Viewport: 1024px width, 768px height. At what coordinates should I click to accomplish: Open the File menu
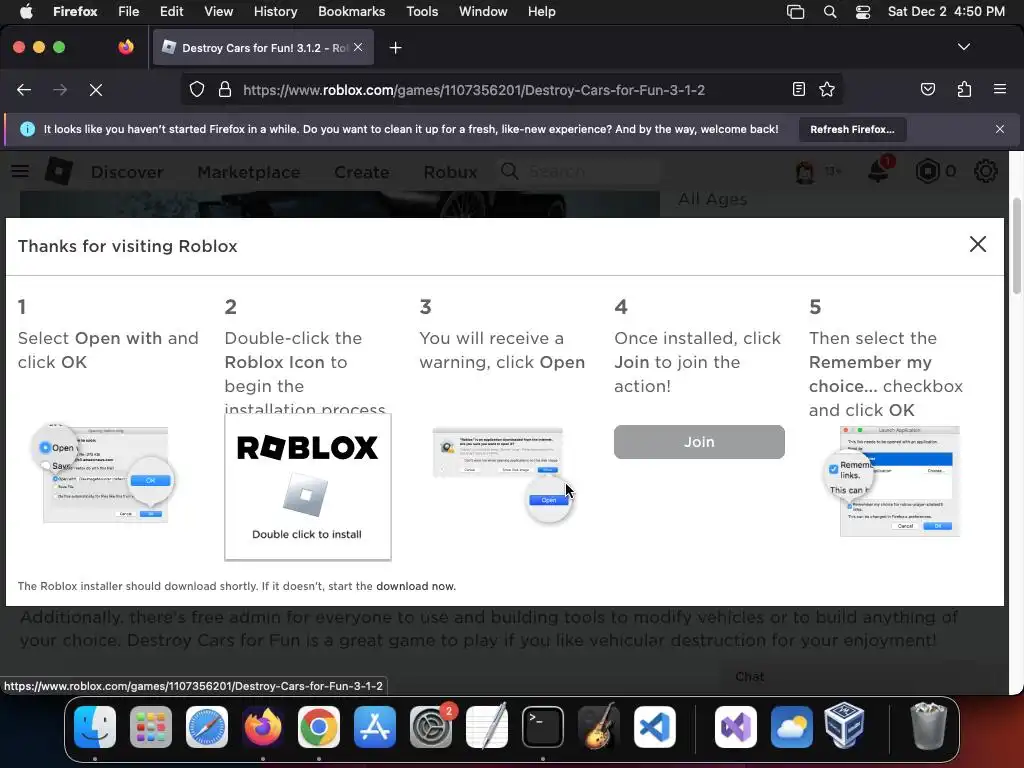pos(129,11)
